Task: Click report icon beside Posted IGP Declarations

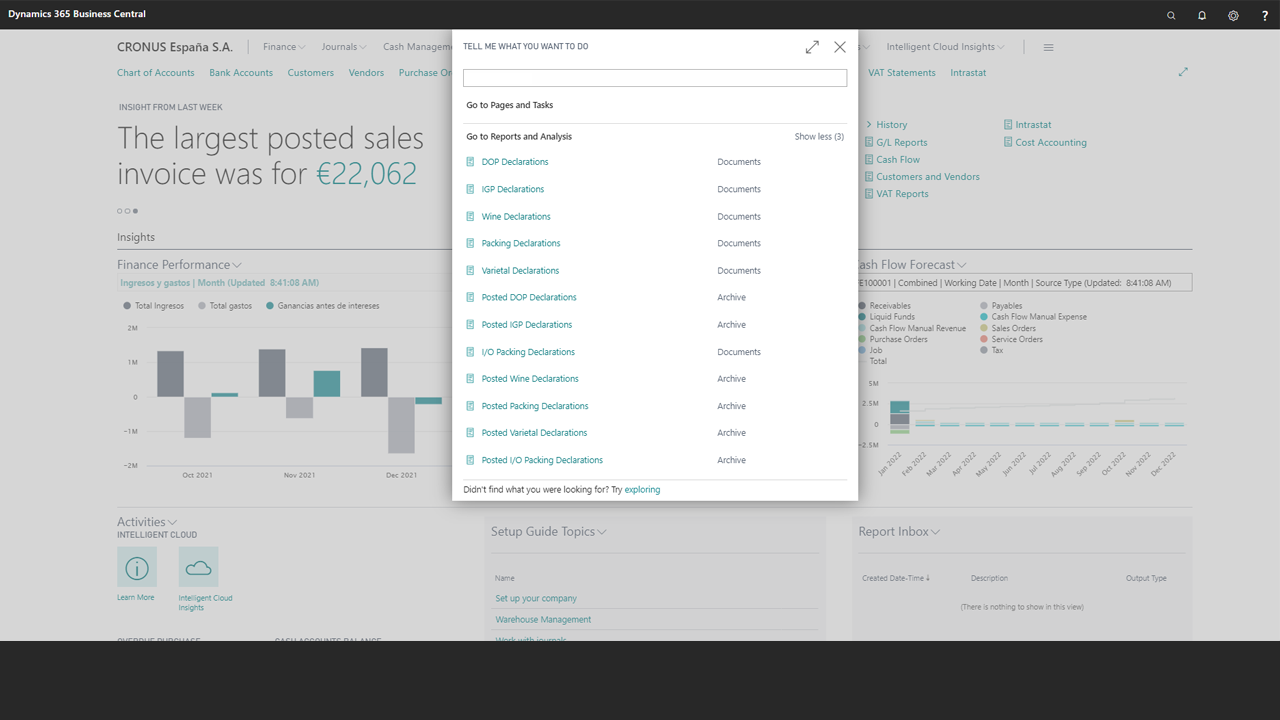Action: 471,324
